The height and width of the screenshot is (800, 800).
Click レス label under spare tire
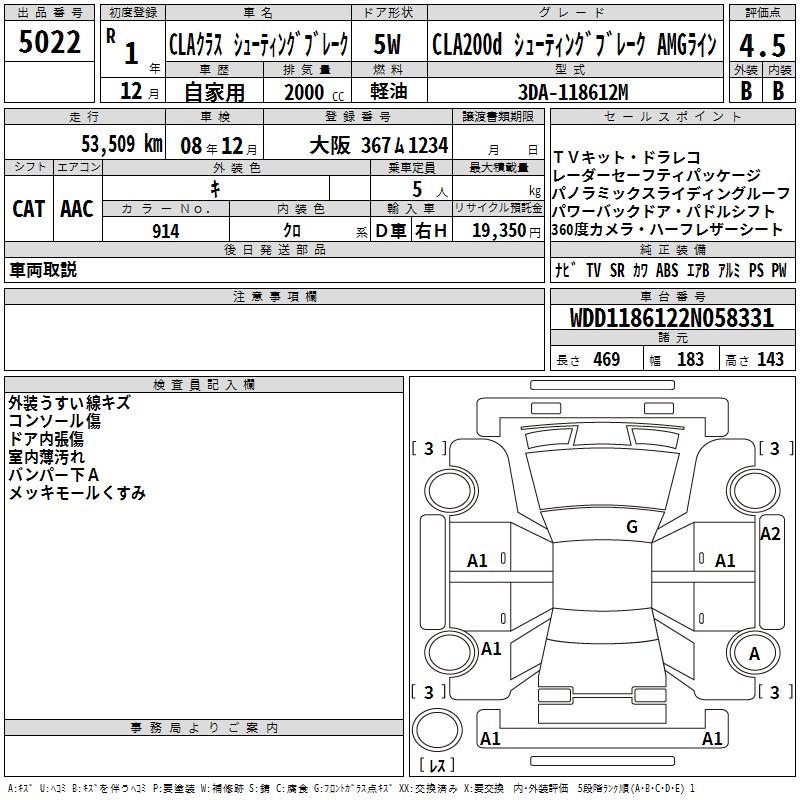point(437,765)
